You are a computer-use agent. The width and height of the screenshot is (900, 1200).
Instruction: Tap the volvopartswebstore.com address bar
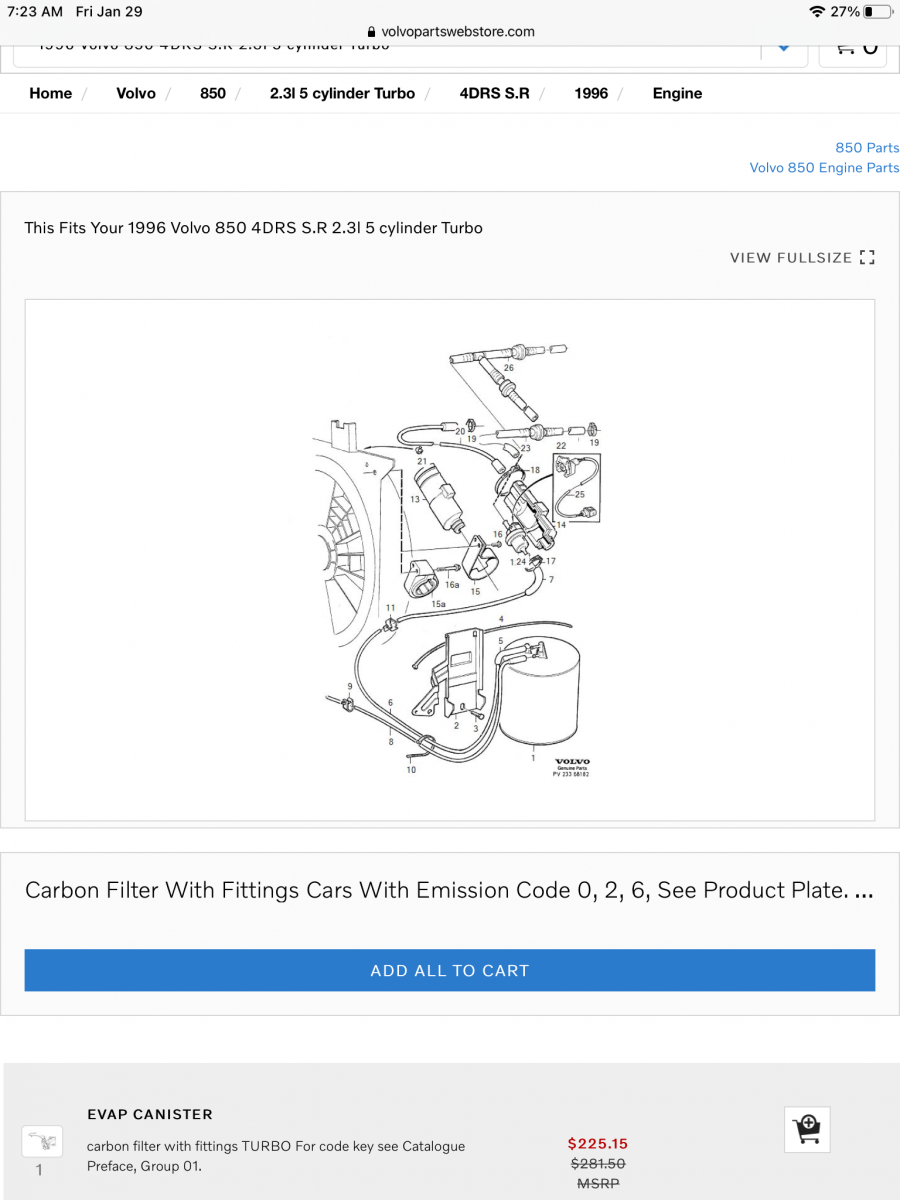tap(450, 31)
